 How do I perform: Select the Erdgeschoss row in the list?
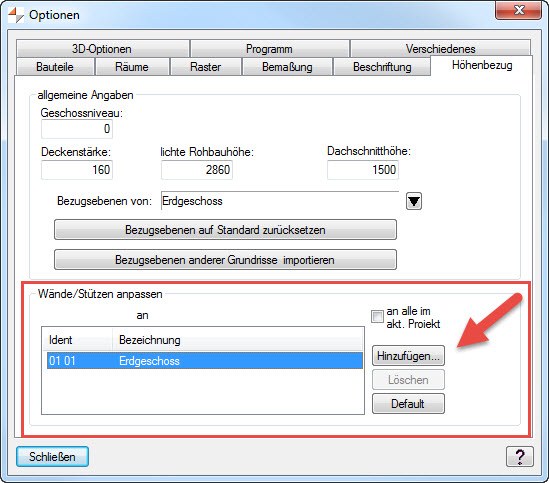coord(205,360)
